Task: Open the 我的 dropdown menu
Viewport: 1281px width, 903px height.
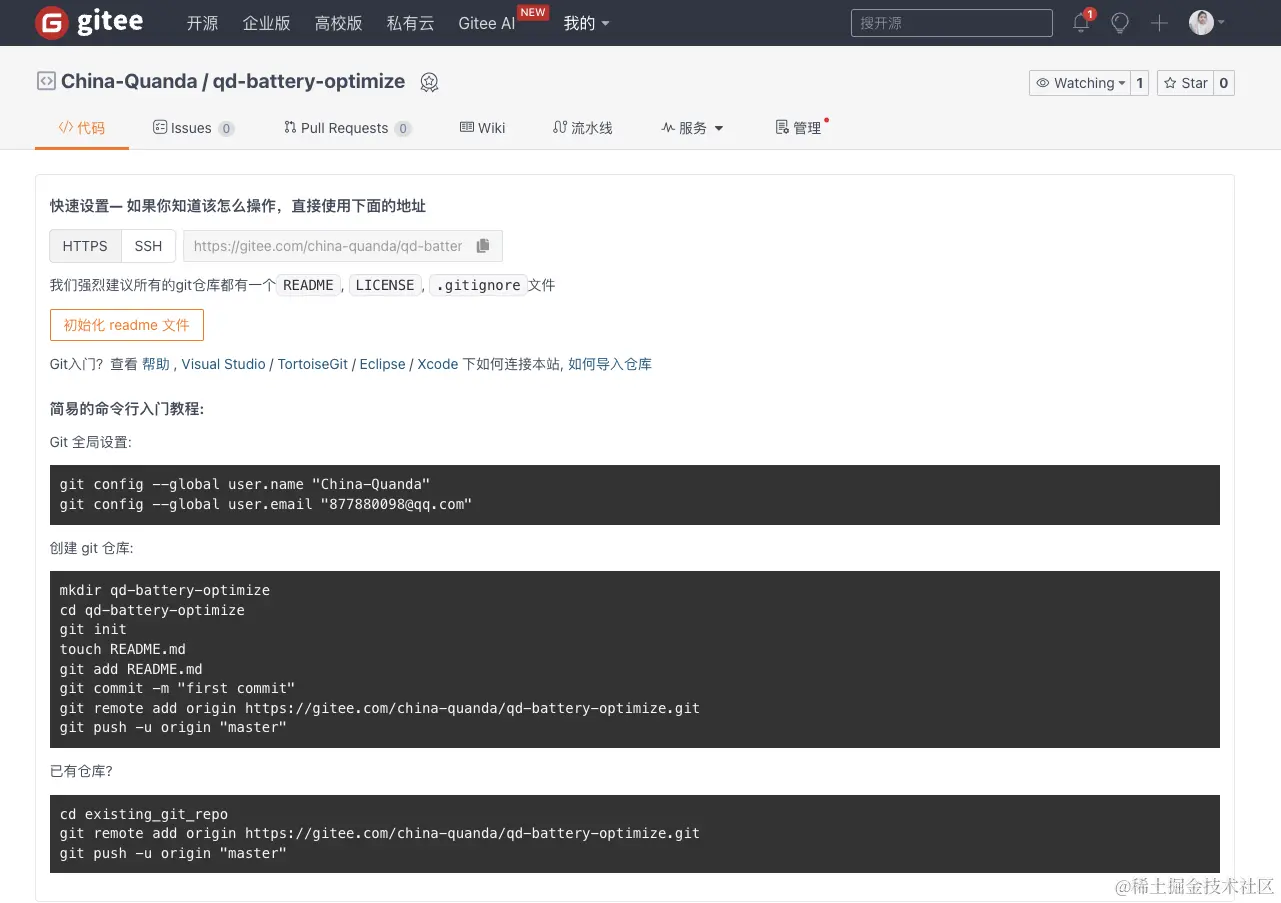Action: click(x=586, y=23)
